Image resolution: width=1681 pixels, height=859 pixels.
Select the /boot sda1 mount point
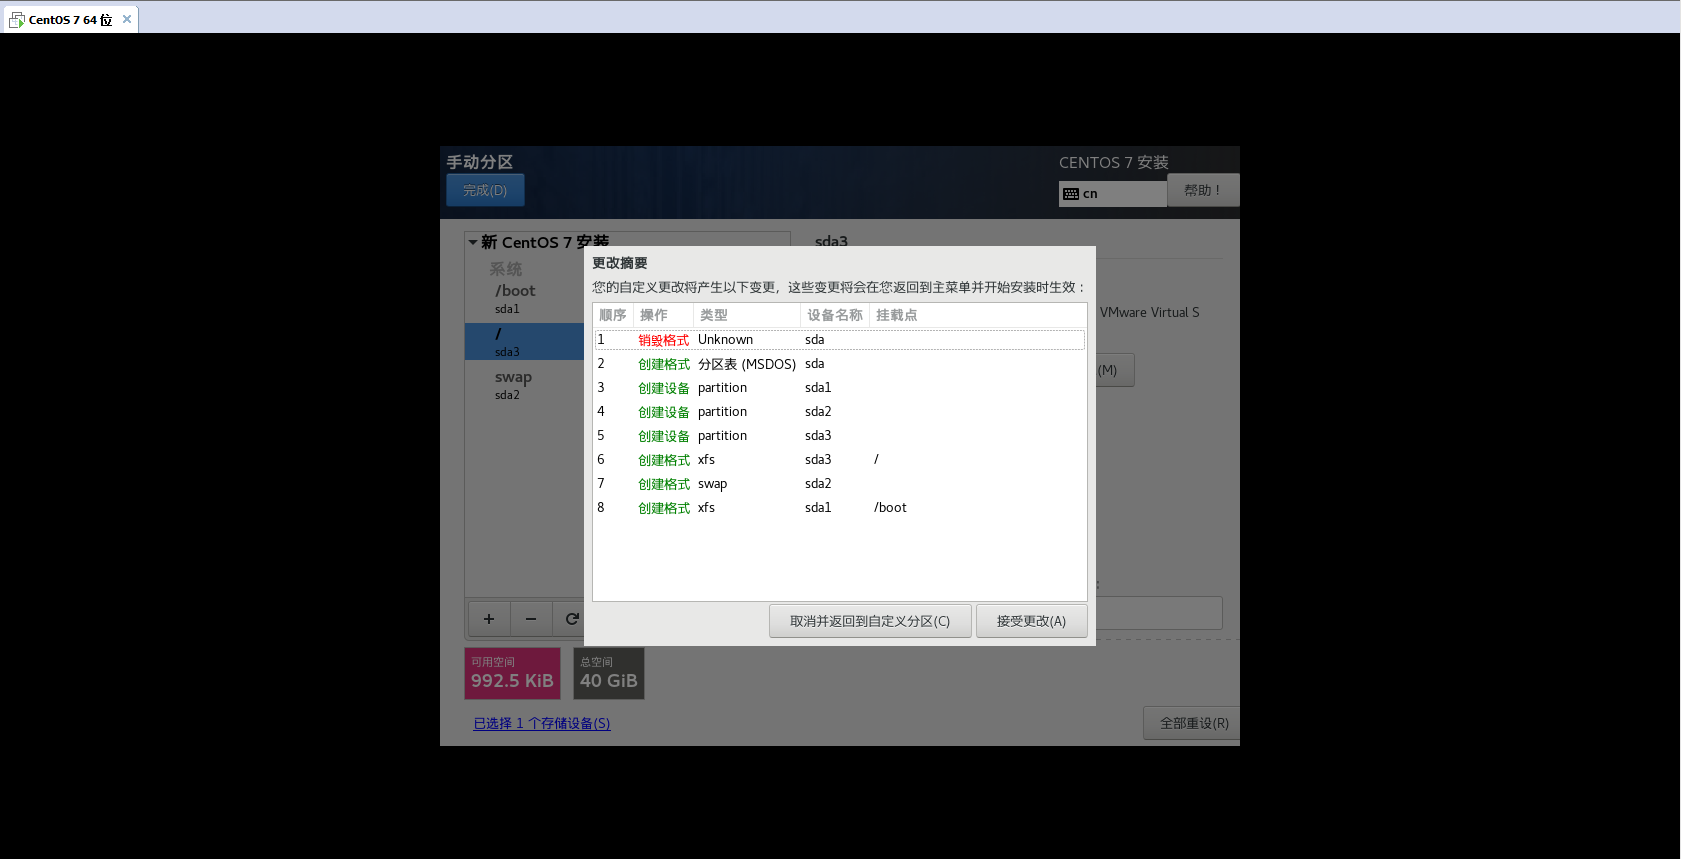pos(525,299)
